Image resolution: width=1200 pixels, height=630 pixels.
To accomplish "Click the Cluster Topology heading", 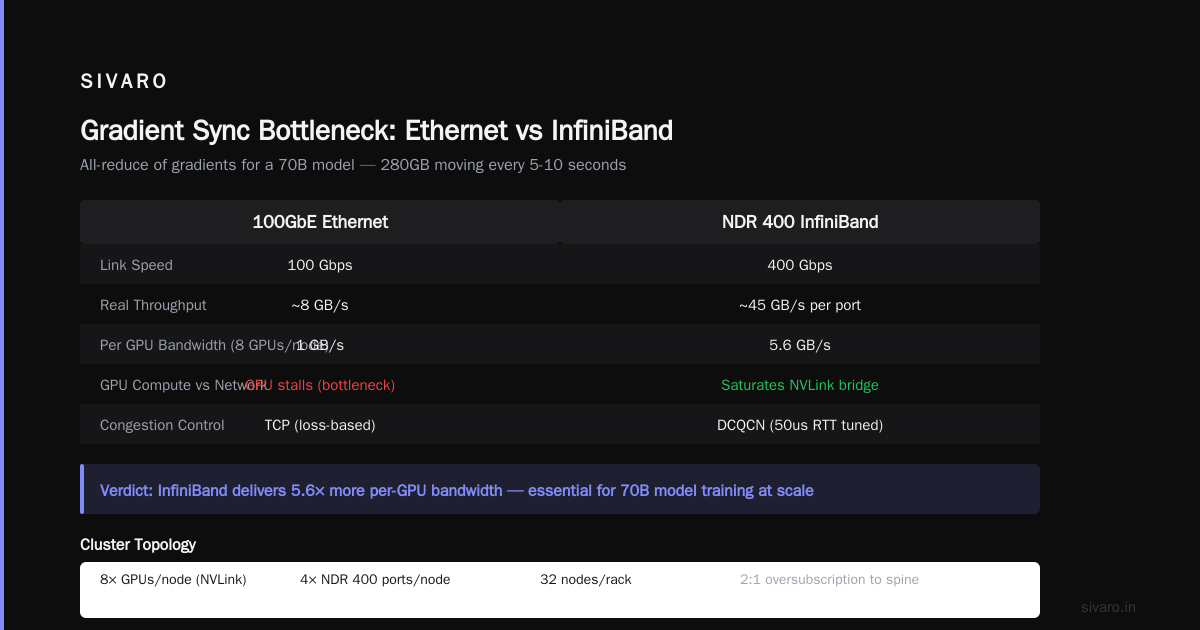I will tap(138, 545).
